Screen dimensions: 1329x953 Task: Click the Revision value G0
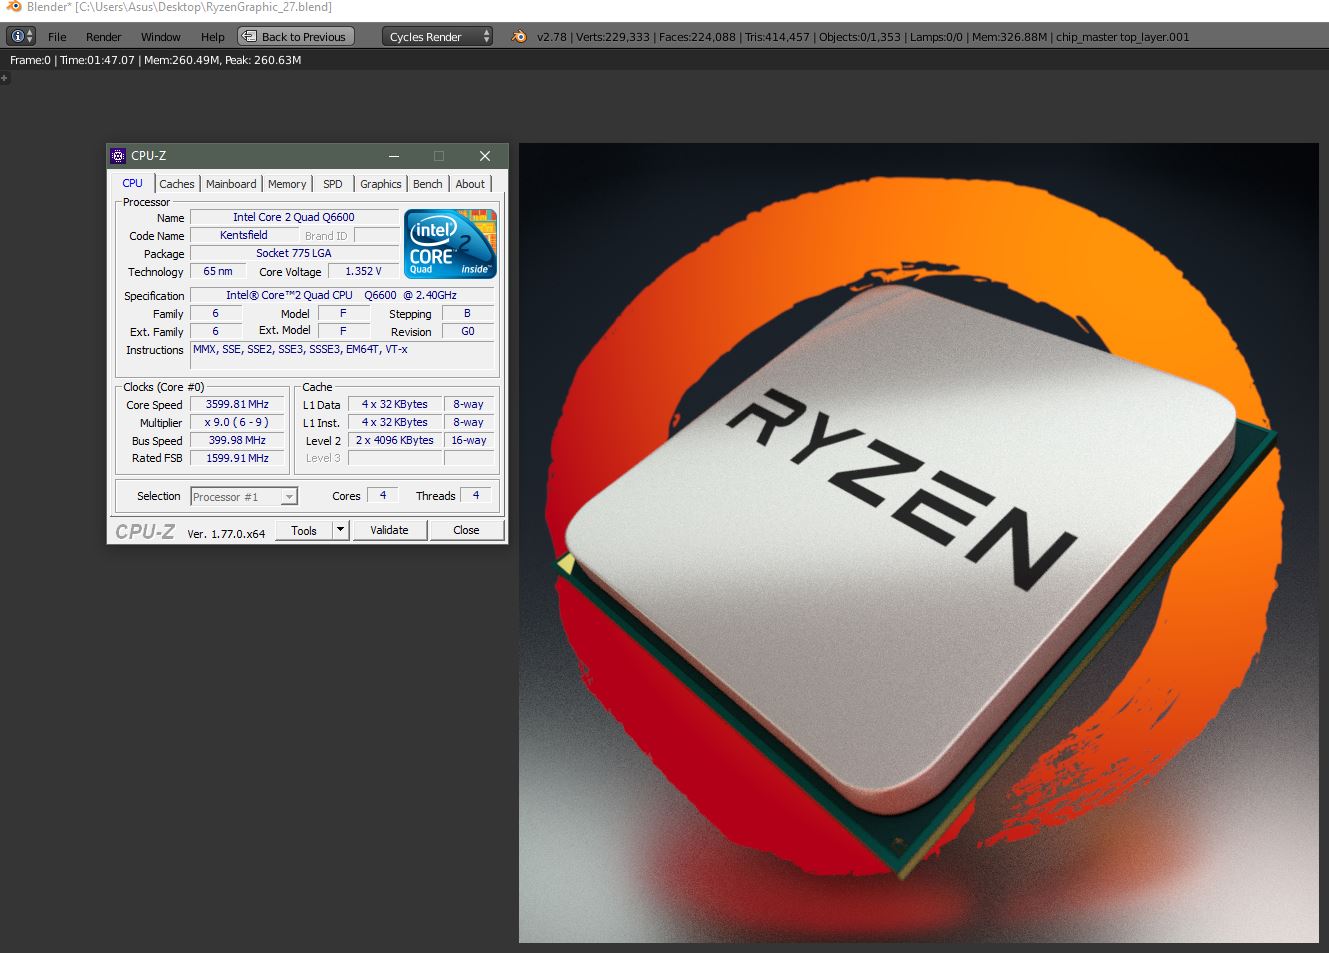[467, 331]
